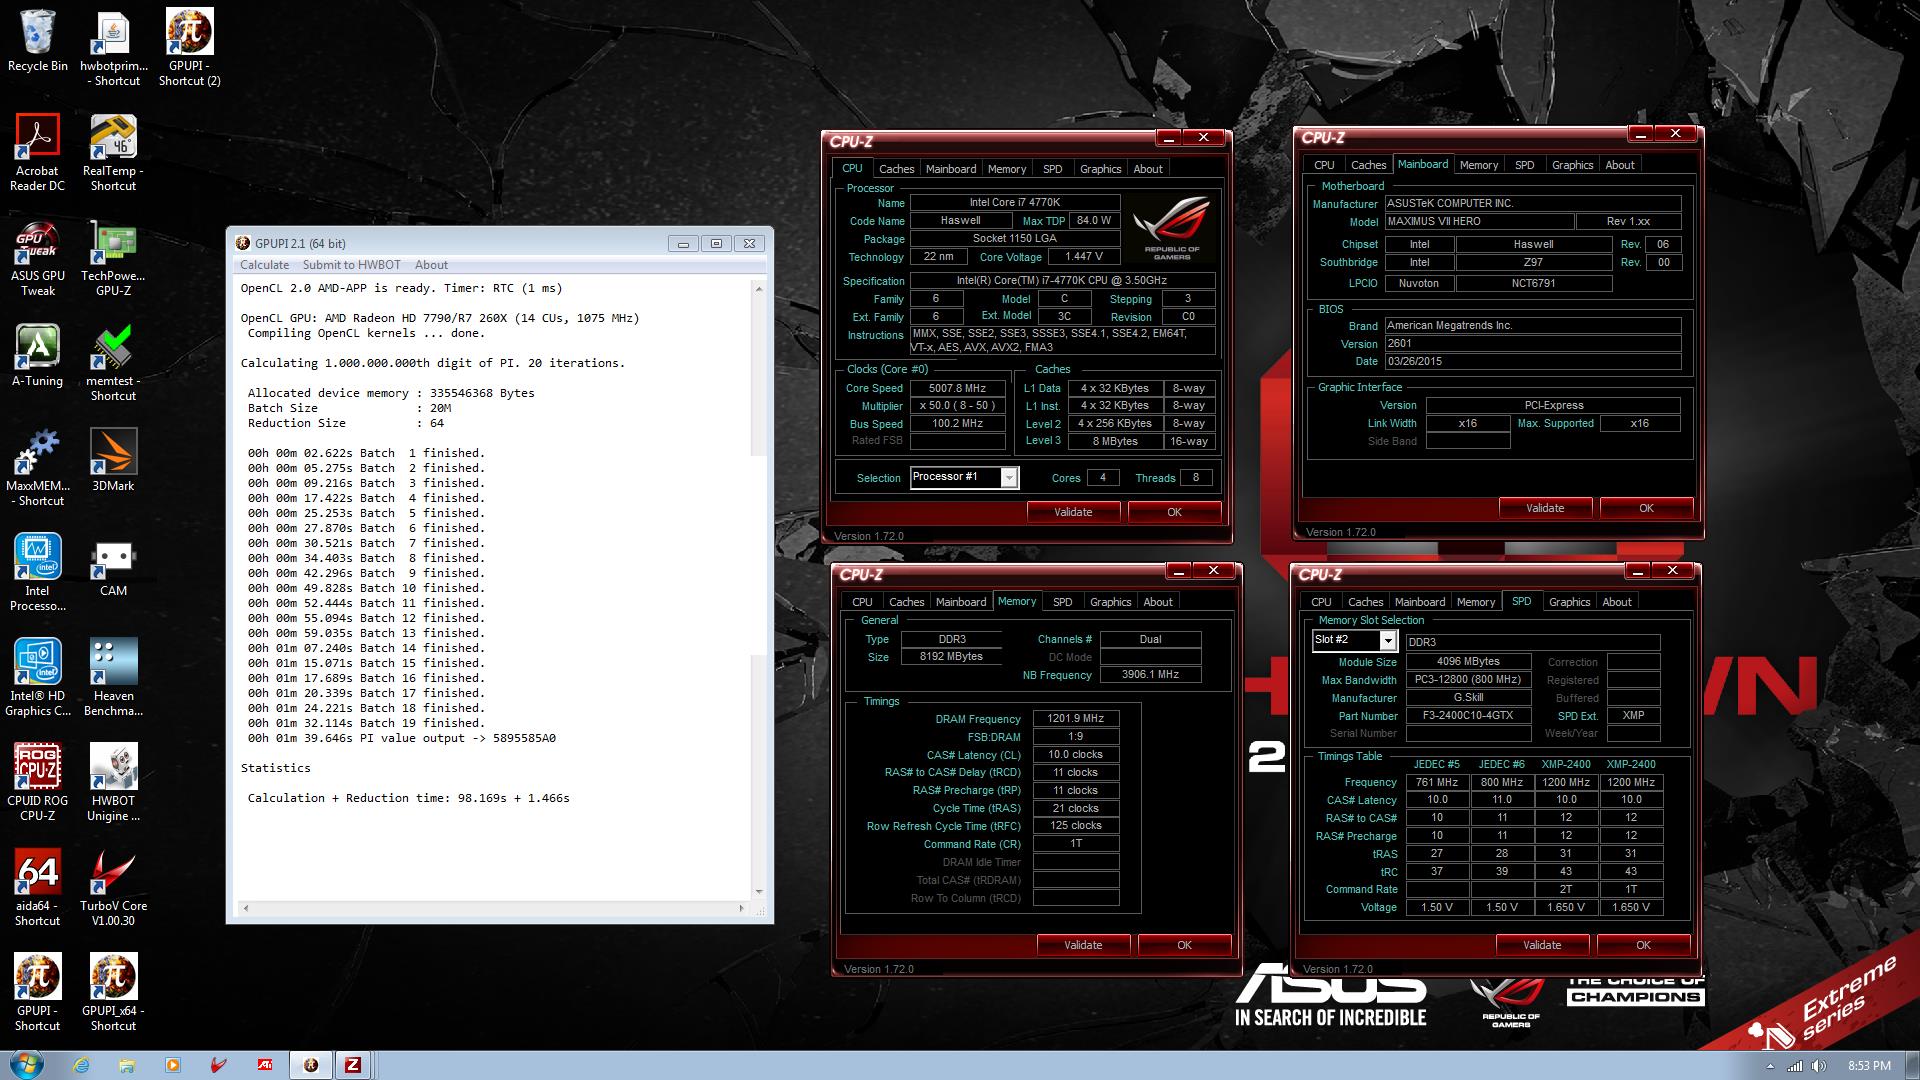Open the GPUPI_x64 shortcut desktop icon

pos(113,992)
